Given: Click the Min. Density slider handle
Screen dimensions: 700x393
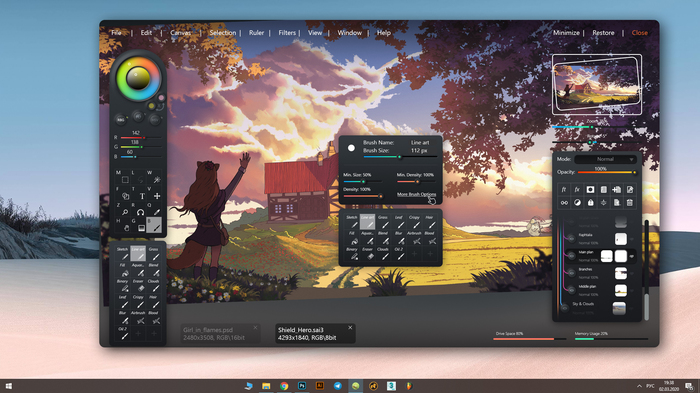Looking at the screenshot, I should (x=417, y=182).
